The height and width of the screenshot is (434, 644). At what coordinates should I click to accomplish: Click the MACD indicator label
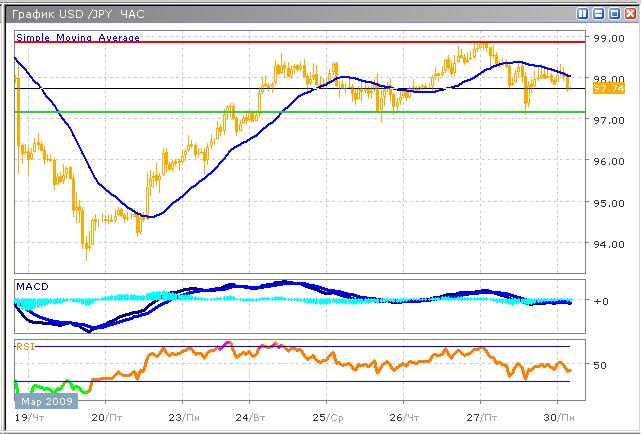[31, 286]
